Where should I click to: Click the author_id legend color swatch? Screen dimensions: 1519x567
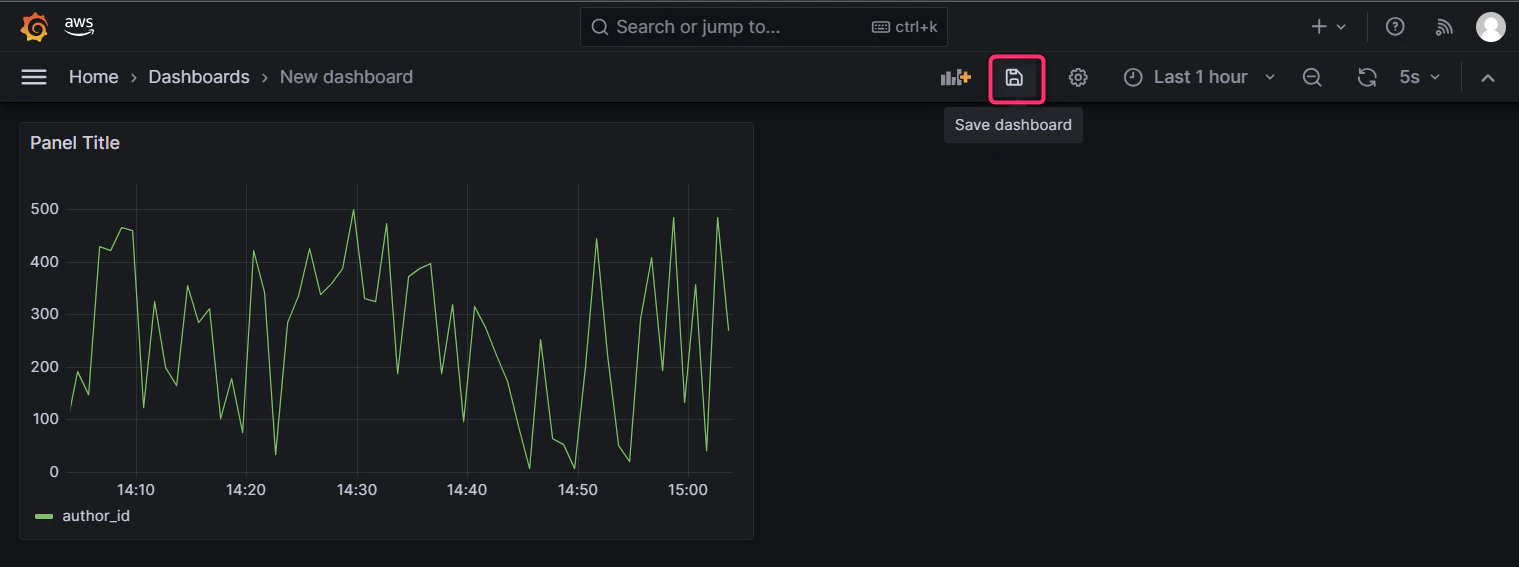tap(44, 516)
